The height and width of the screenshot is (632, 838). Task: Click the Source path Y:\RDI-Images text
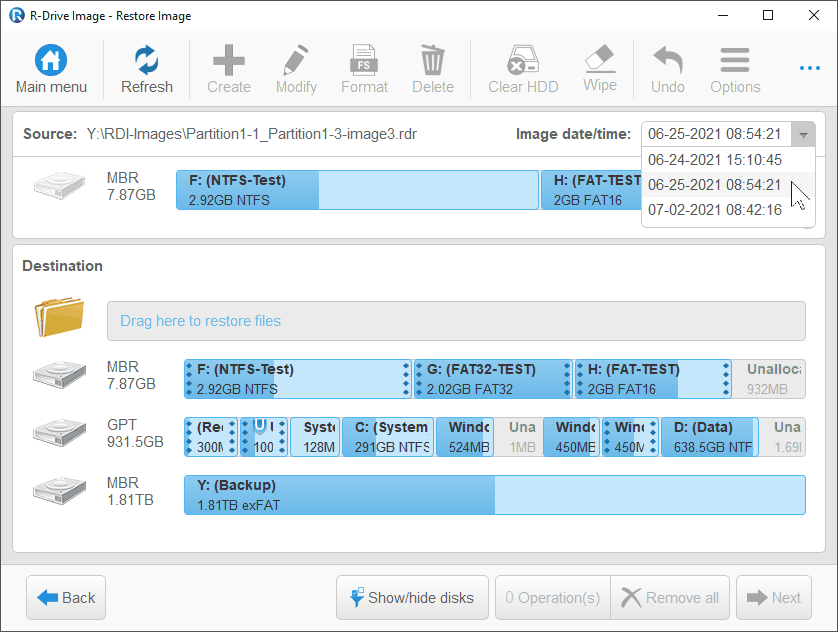pyautogui.click(x=252, y=134)
